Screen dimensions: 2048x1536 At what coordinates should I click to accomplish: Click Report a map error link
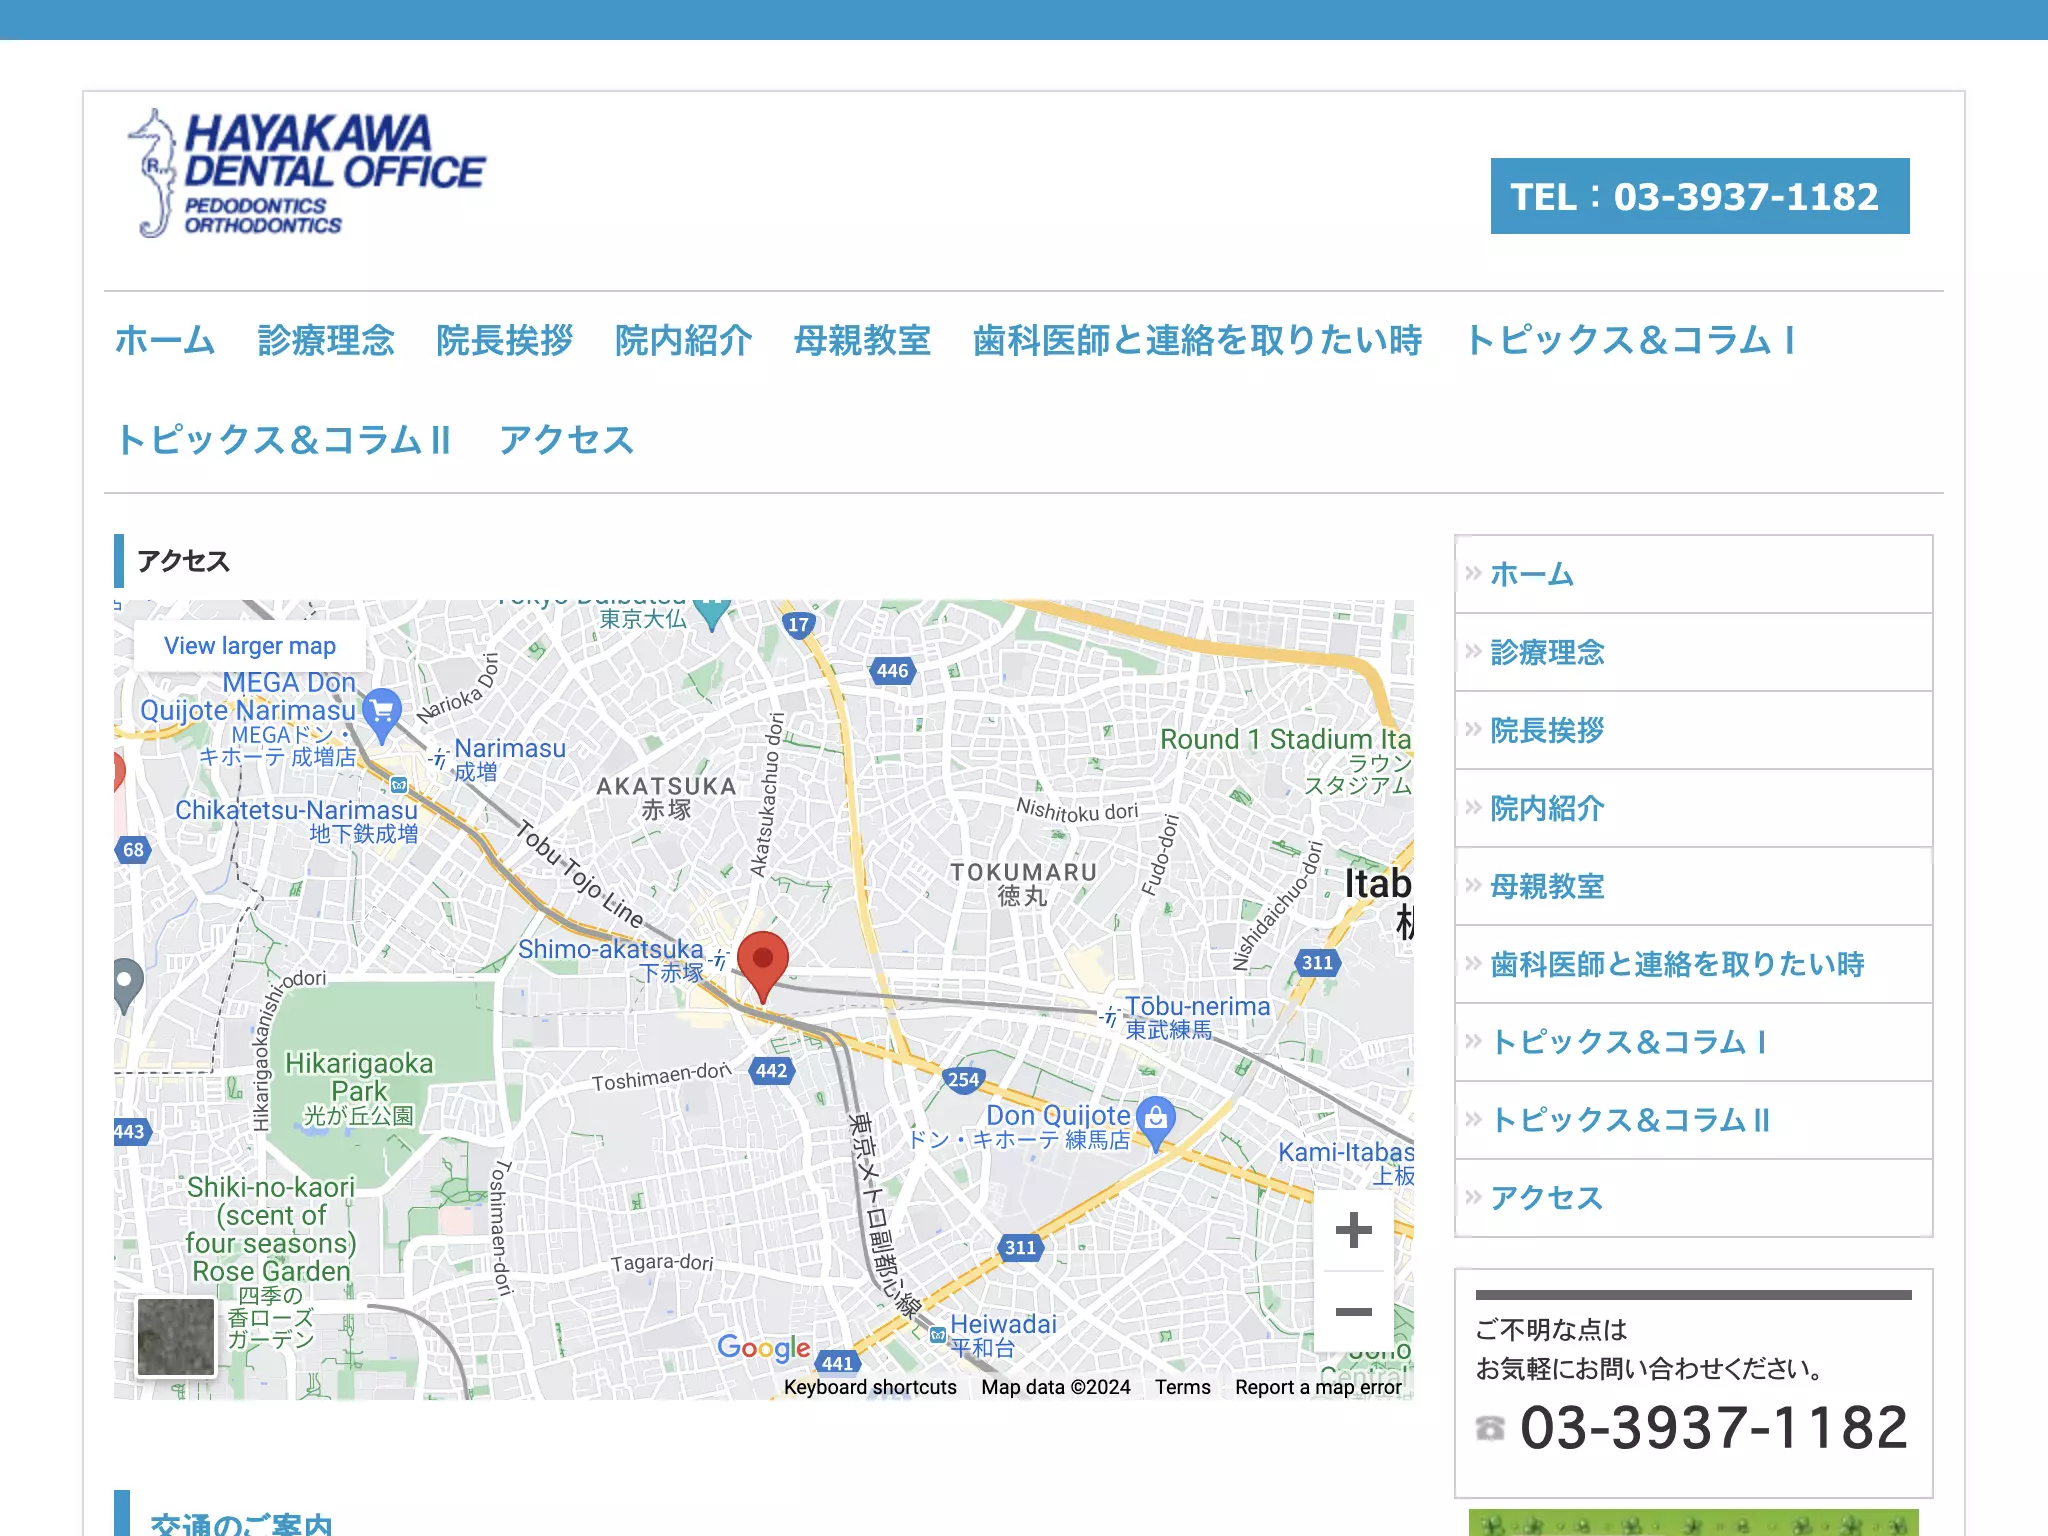point(1318,1387)
